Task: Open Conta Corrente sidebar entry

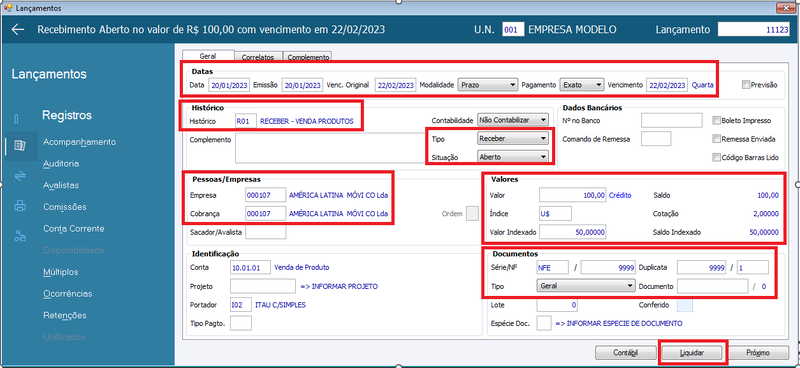Action: pyautogui.click(x=74, y=229)
